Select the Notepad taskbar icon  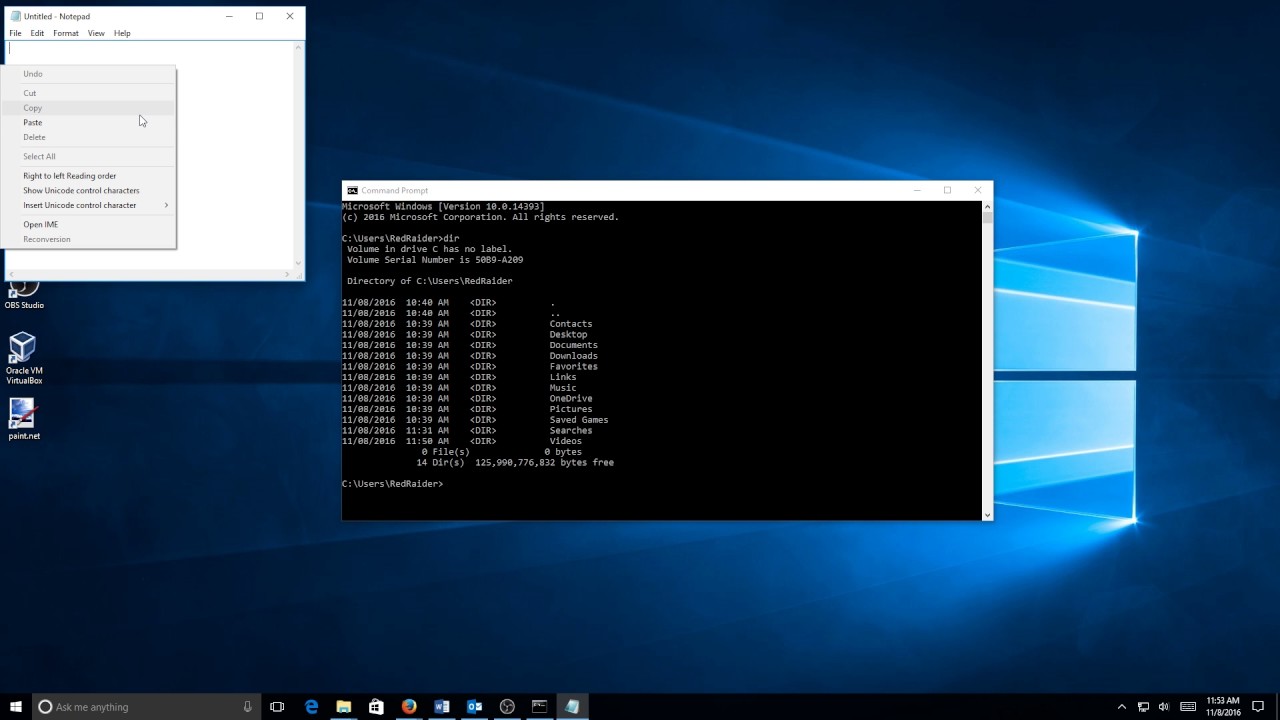(x=572, y=706)
